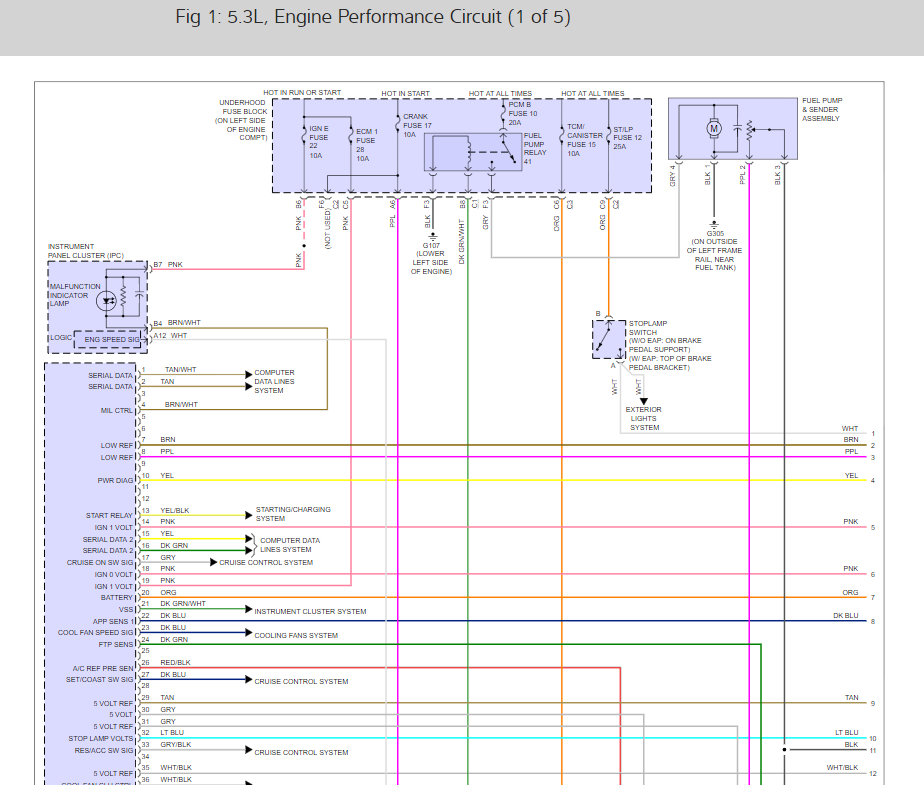Viewport: 924px width, 806px height.
Task: Click the 'RED/BLK' wire label at pin 26
Action: tap(175, 662)
